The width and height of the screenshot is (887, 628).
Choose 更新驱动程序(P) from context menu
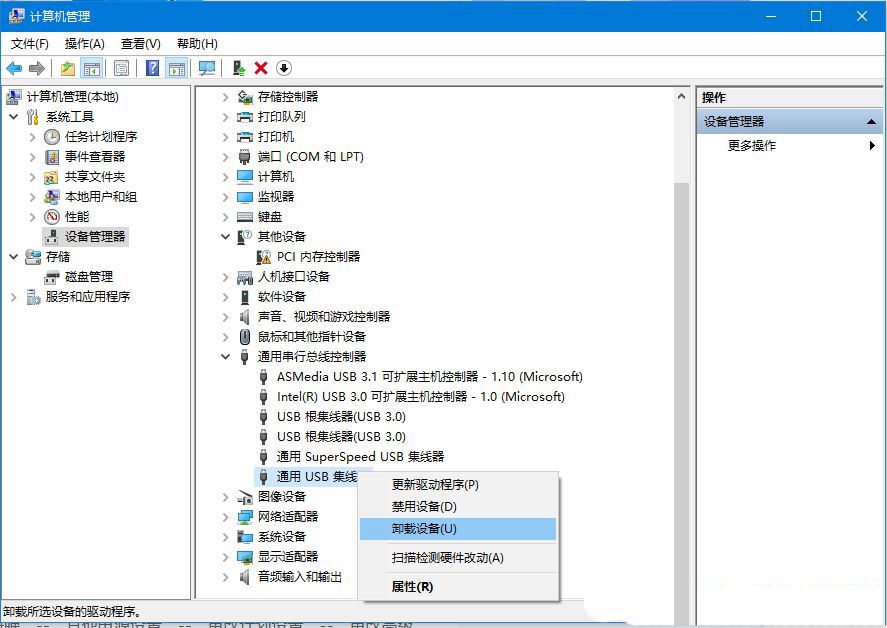(x=458, y=485)
